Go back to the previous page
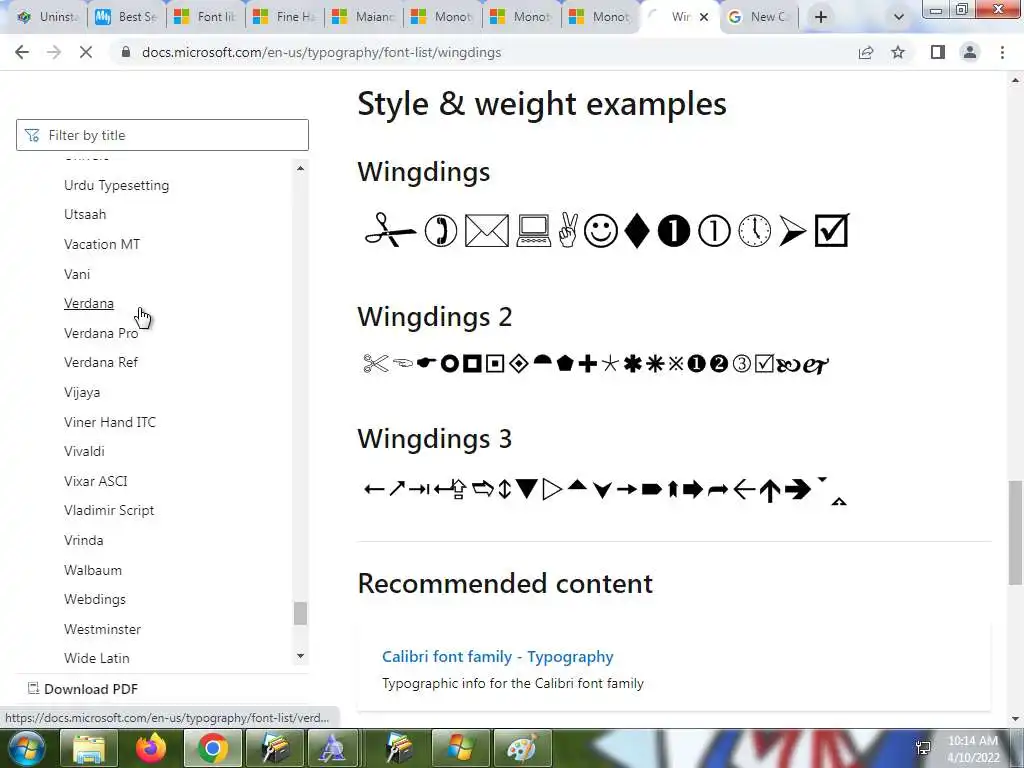The height and width of the screenshot is (768, 1024). point(22,52)
